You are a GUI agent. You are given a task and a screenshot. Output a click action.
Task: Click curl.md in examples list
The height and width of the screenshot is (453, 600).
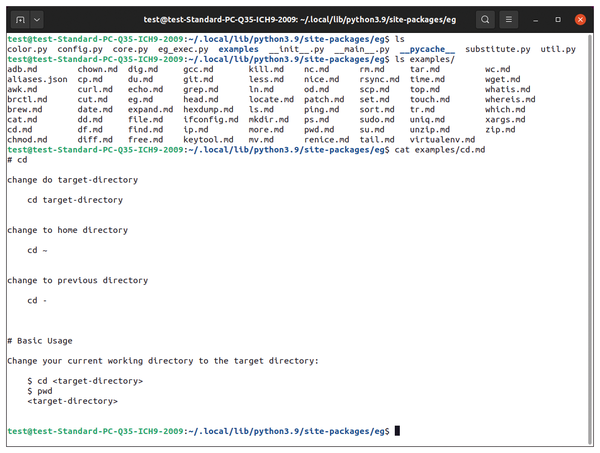95,90
